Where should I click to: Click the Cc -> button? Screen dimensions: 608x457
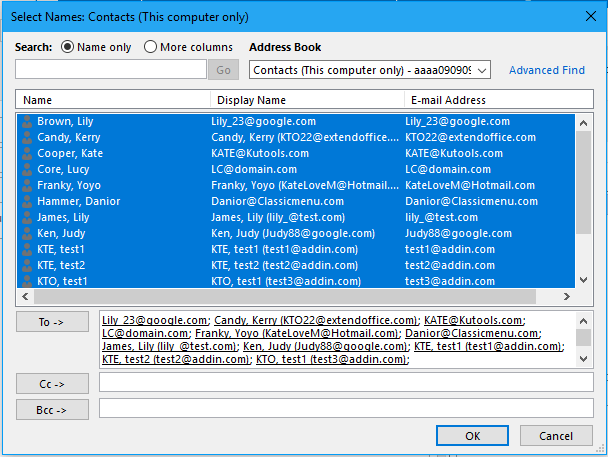pyautogui.click(x=52, y=383)
